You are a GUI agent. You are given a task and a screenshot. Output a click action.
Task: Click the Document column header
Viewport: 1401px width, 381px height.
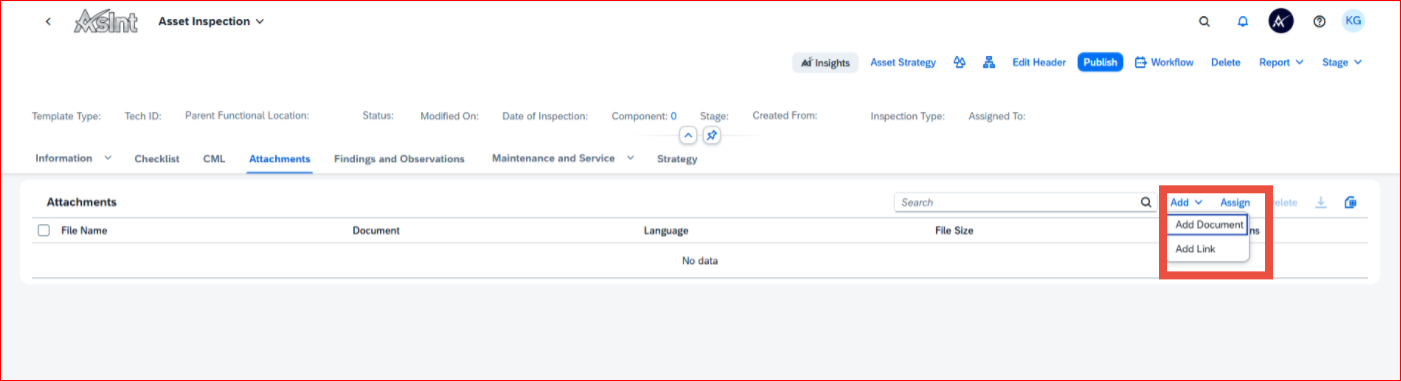coord(376,230)
